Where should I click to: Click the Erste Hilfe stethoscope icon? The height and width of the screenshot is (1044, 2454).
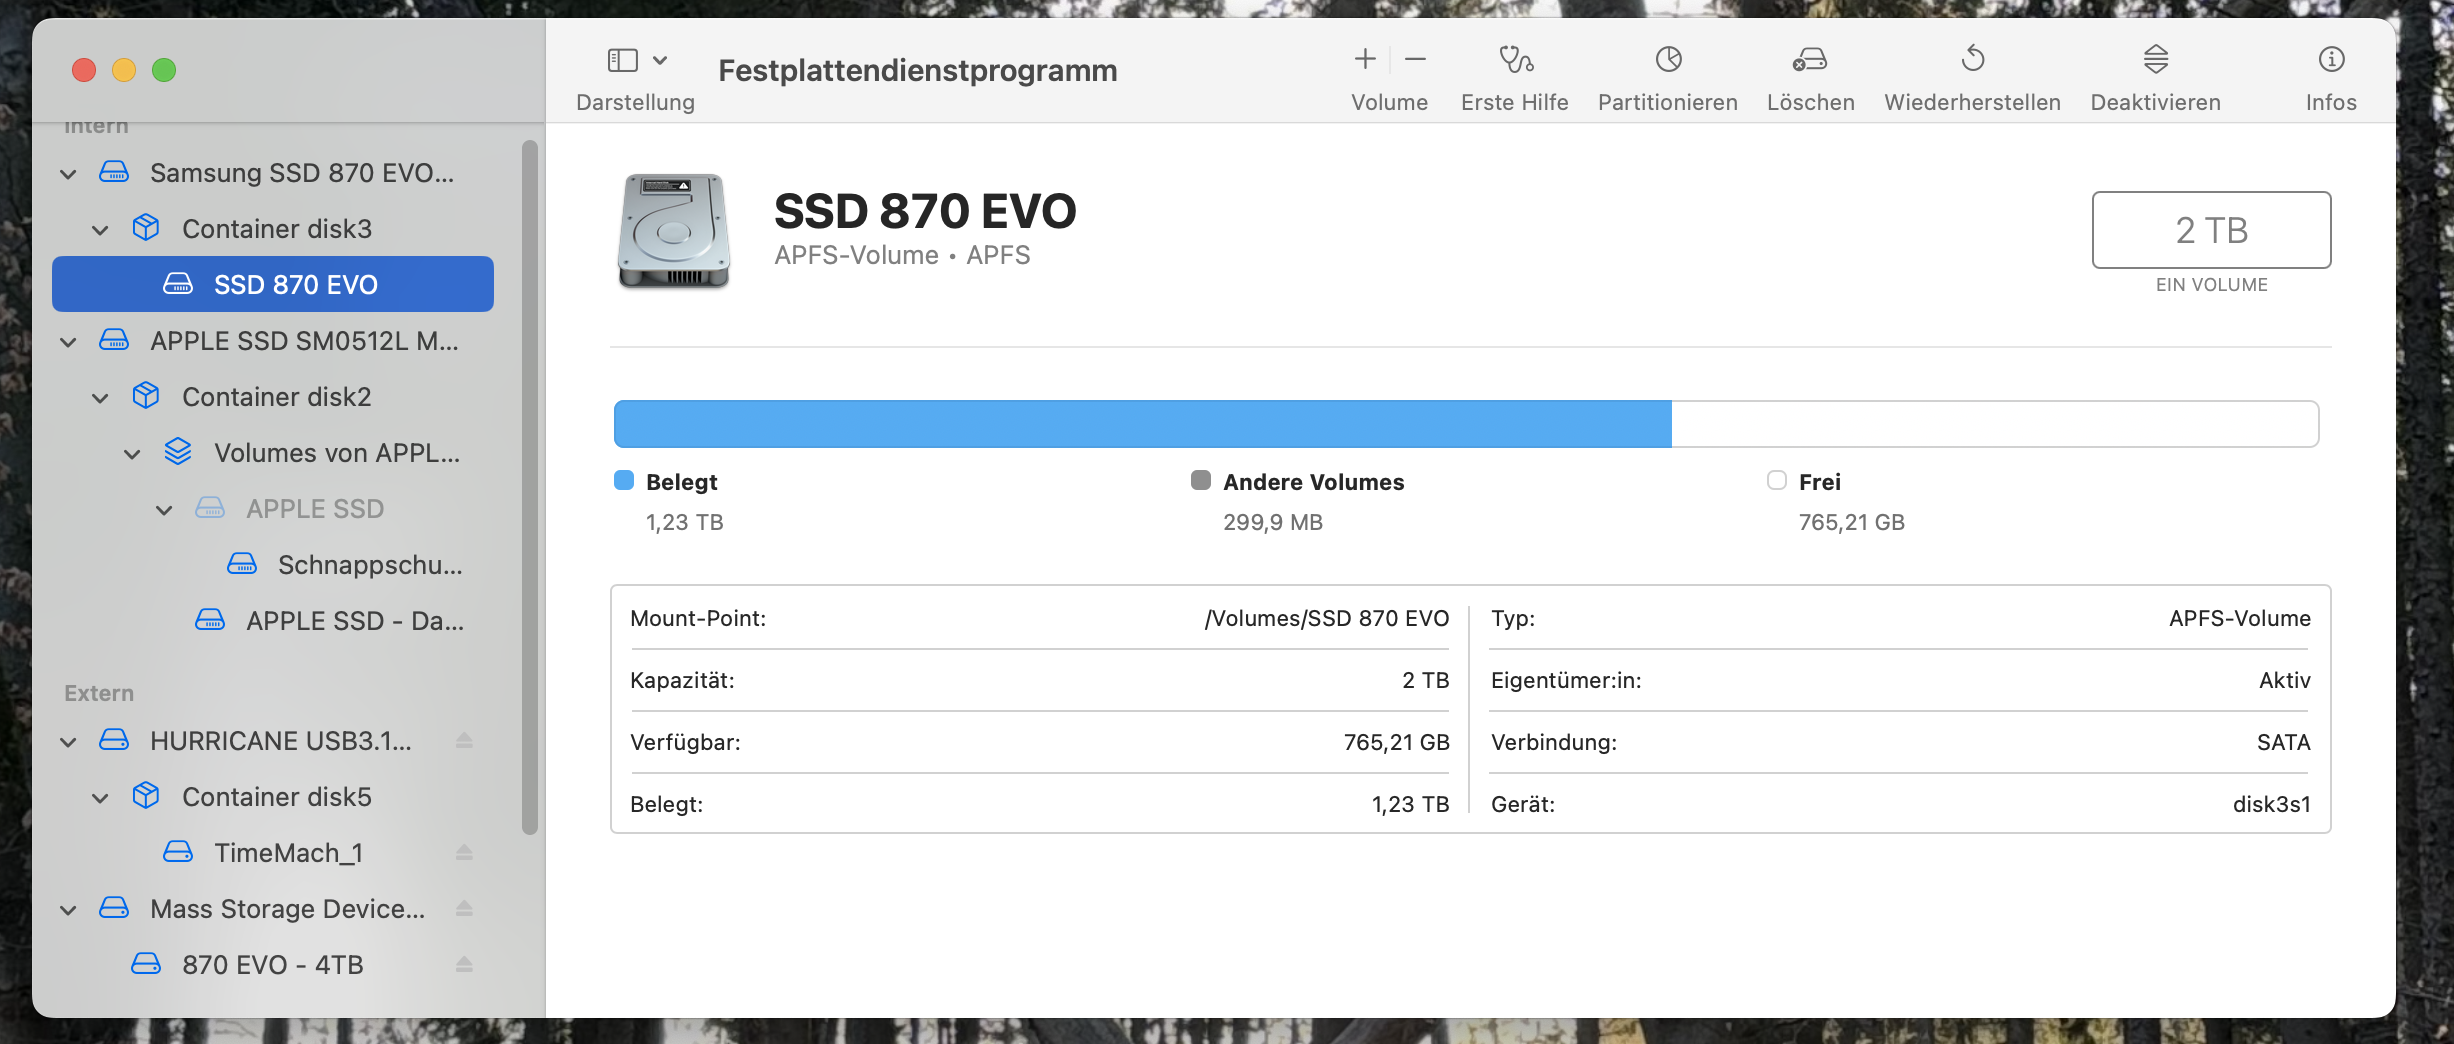[x=1515, y=60]
